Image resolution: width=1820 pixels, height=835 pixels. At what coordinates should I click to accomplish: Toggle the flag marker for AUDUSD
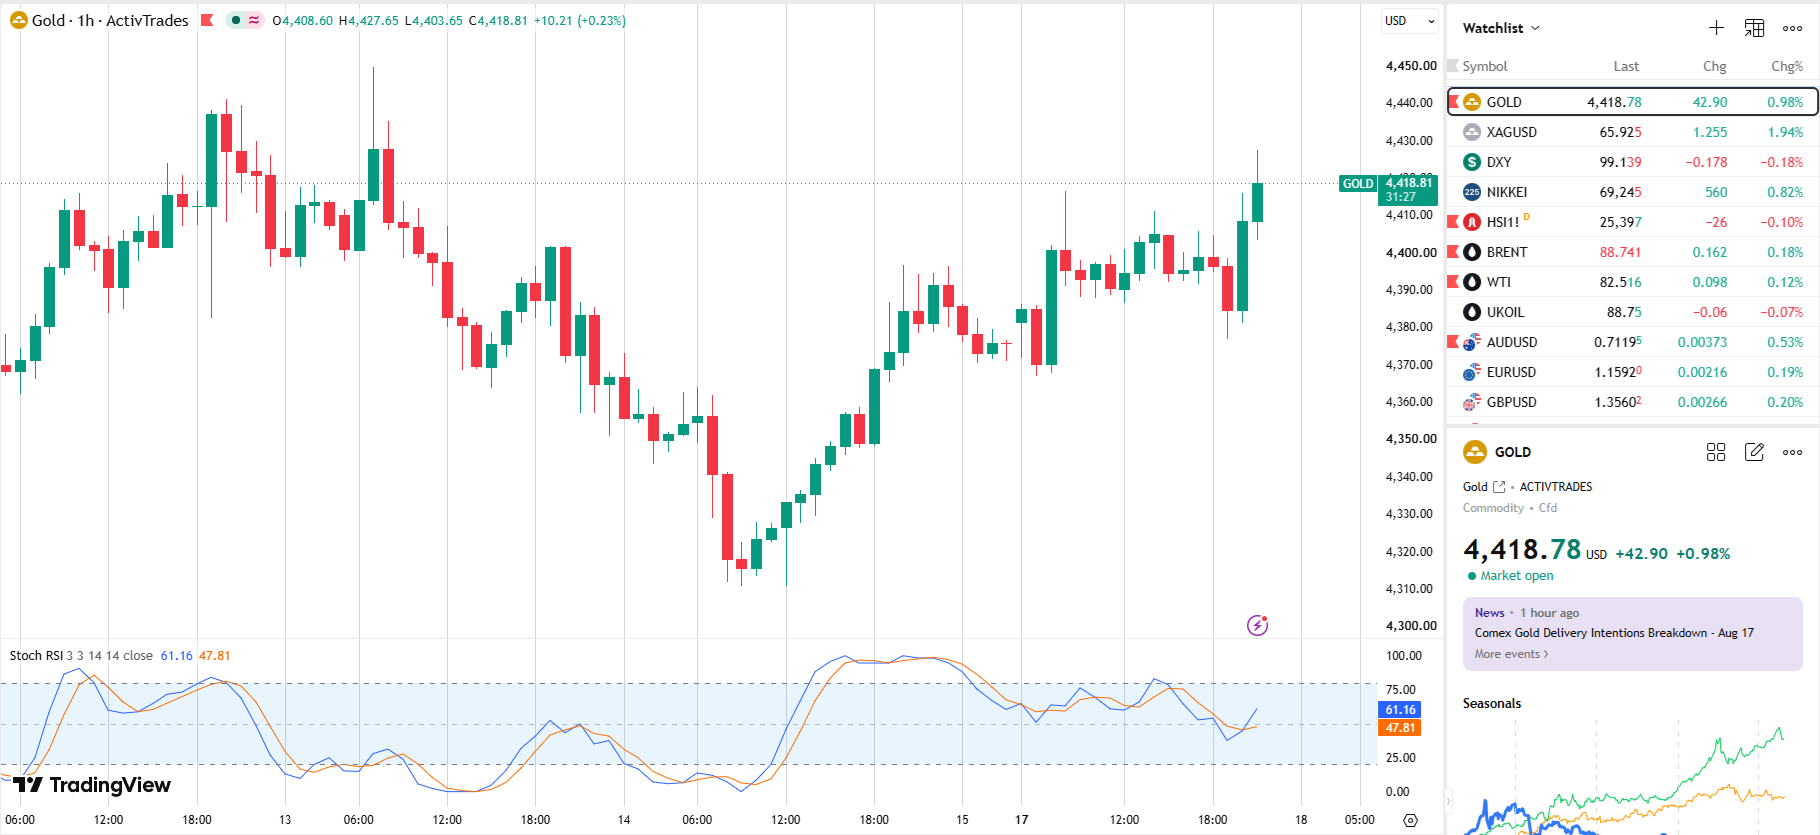tap(1453, 342)
